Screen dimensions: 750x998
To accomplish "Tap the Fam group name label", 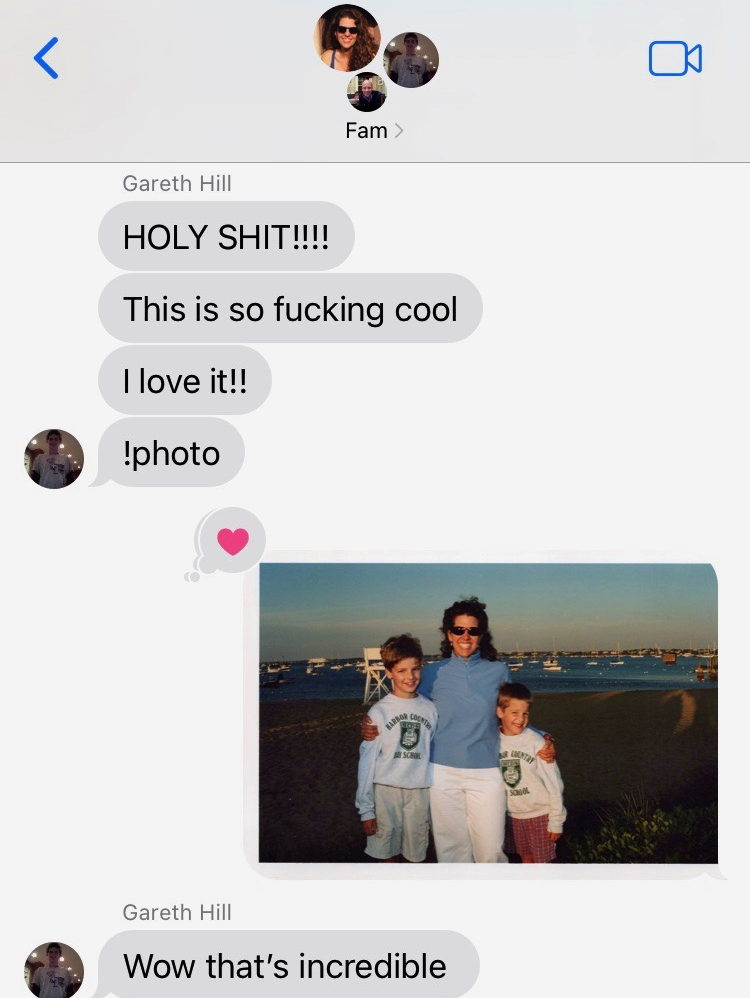I will [366, 130].
